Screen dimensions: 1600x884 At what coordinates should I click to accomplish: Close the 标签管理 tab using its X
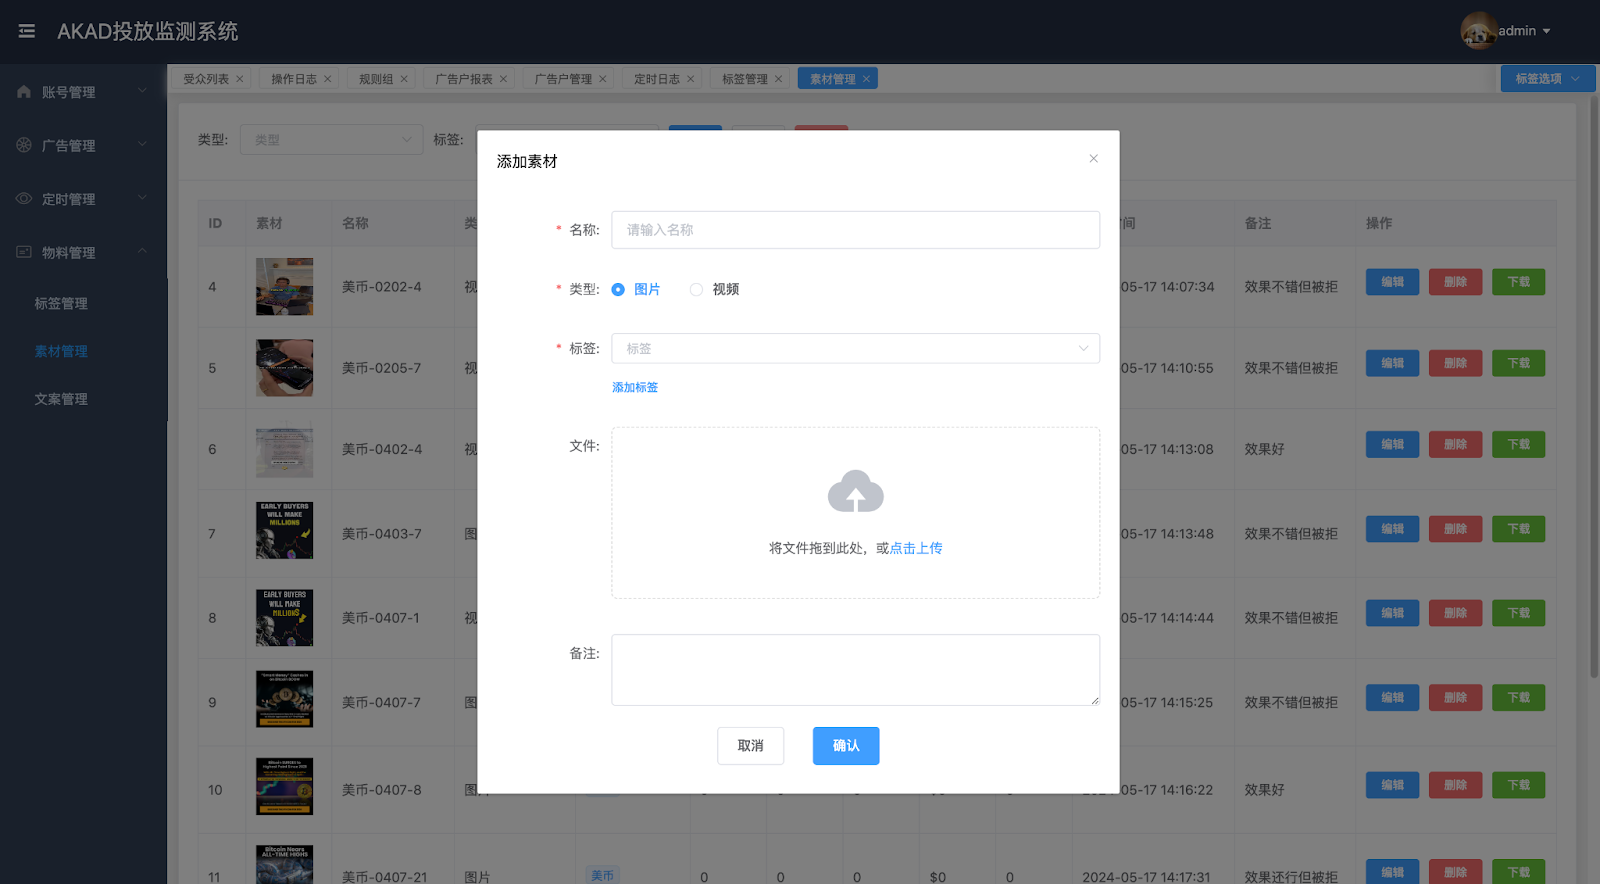(778, 79)
